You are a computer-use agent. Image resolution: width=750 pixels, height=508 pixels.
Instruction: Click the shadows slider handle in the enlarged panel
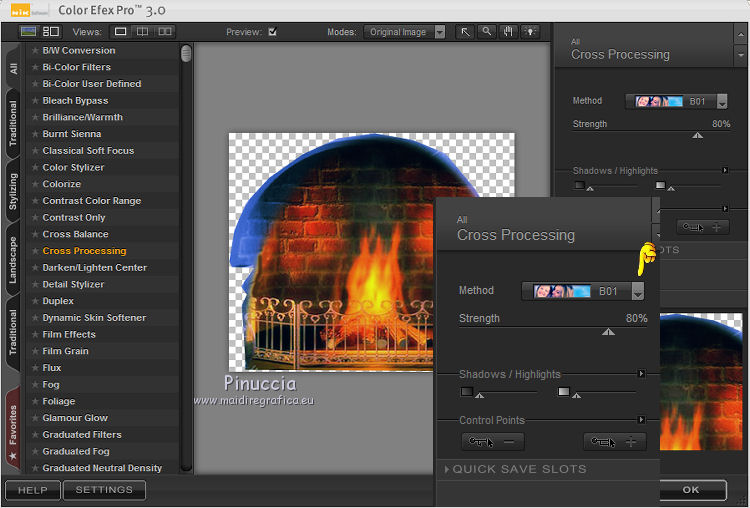479,396
